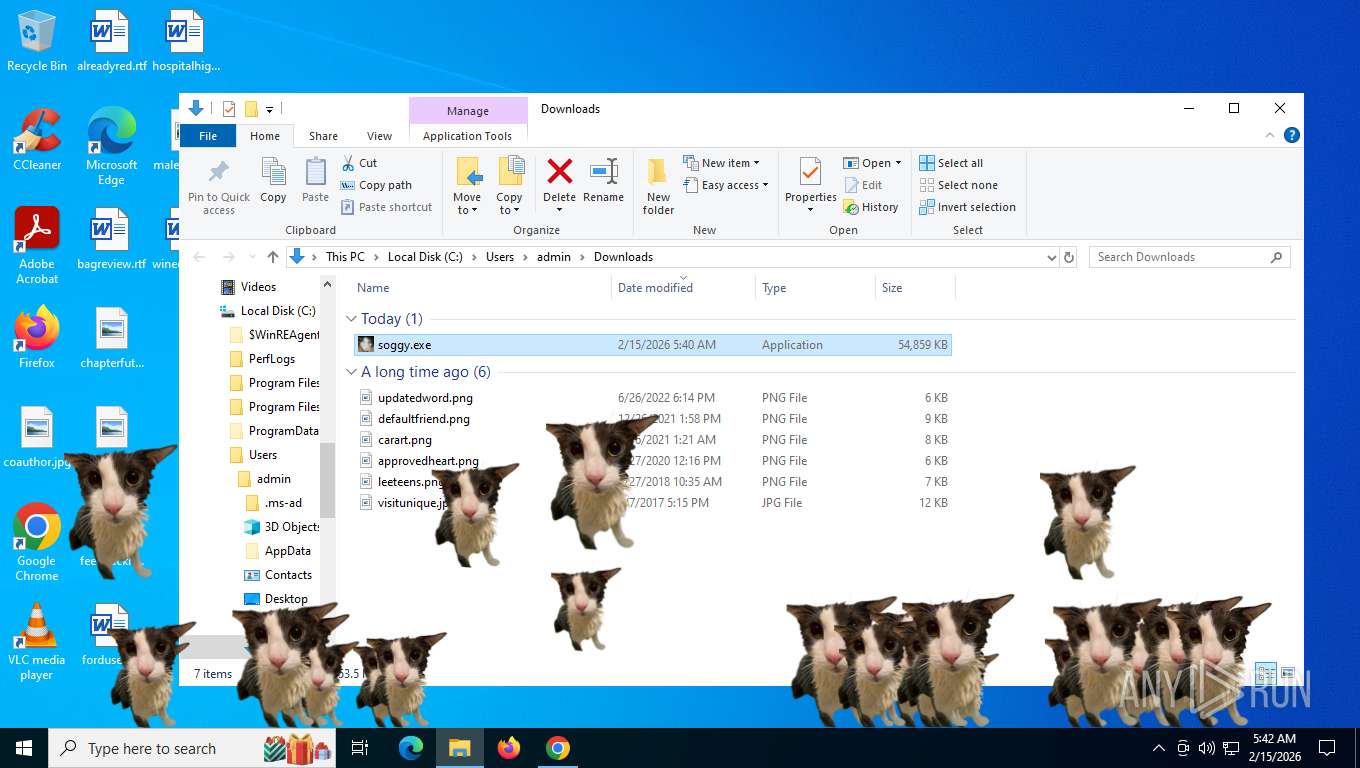Click the Manage contextual tab

point(468,111)
